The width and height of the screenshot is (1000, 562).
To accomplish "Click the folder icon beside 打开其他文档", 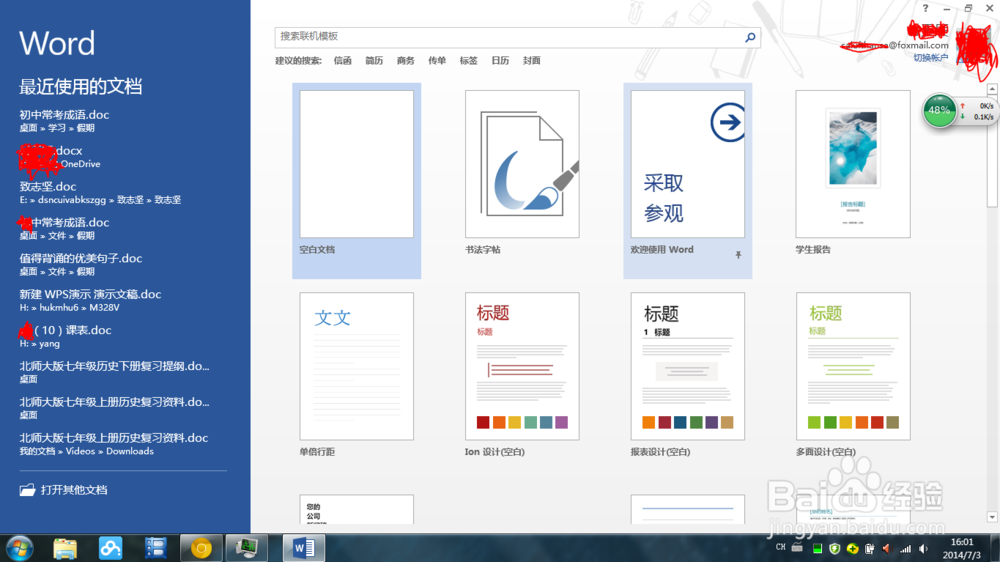I will [x=27, y=490].
